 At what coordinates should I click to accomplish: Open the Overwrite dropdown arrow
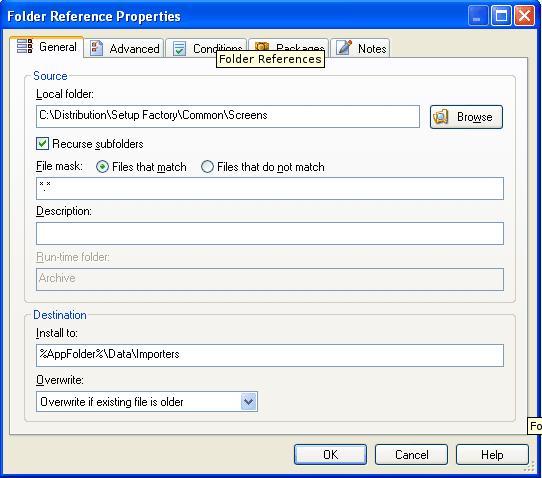point(249,402)
